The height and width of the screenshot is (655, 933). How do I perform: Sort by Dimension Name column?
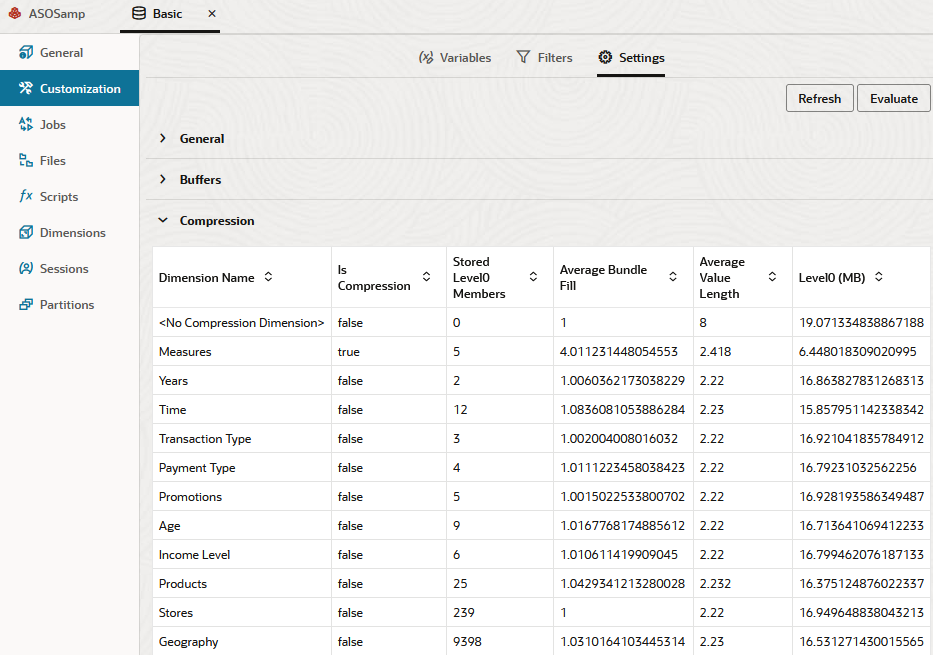(268, 277)
